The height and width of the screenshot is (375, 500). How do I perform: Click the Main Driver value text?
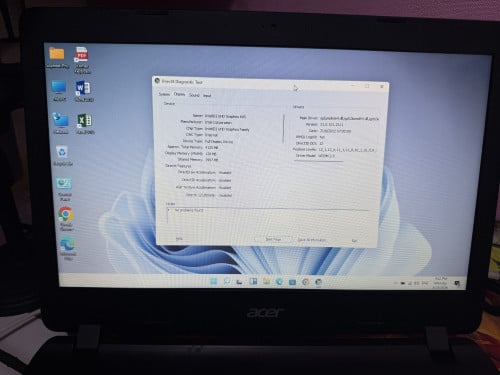pos(349,118)
